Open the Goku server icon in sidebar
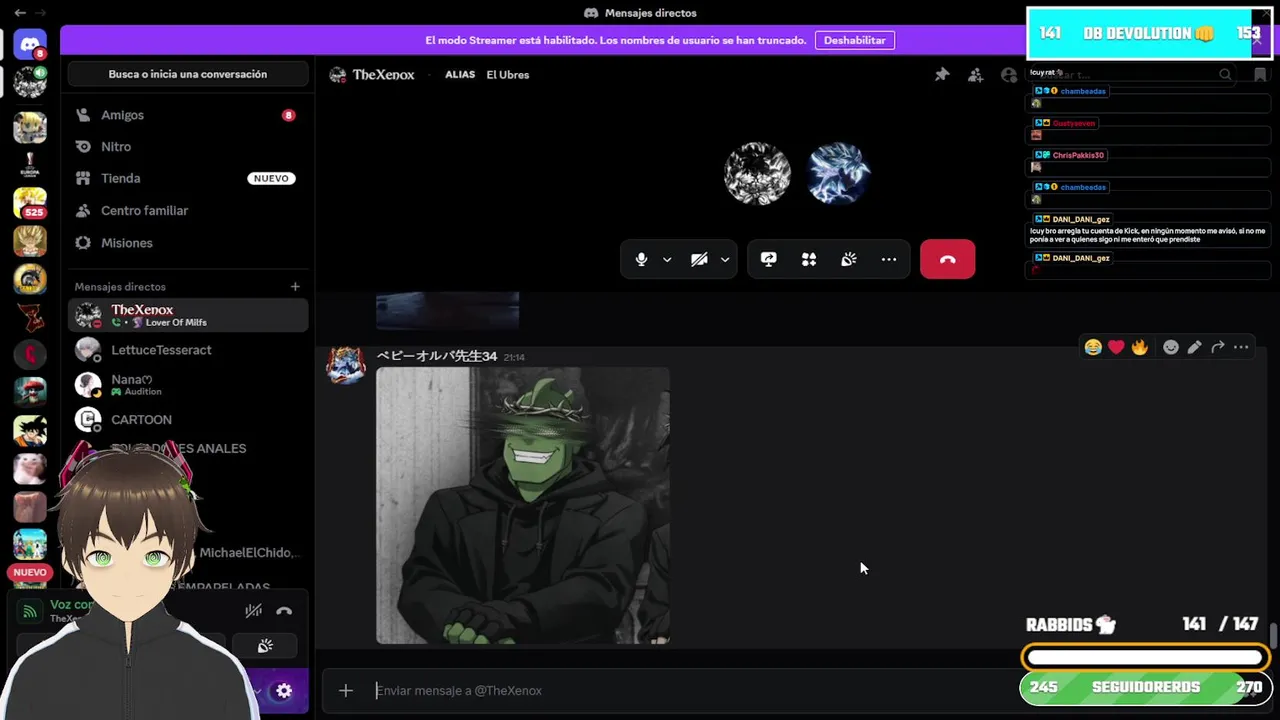 click(x=30, y=430)
